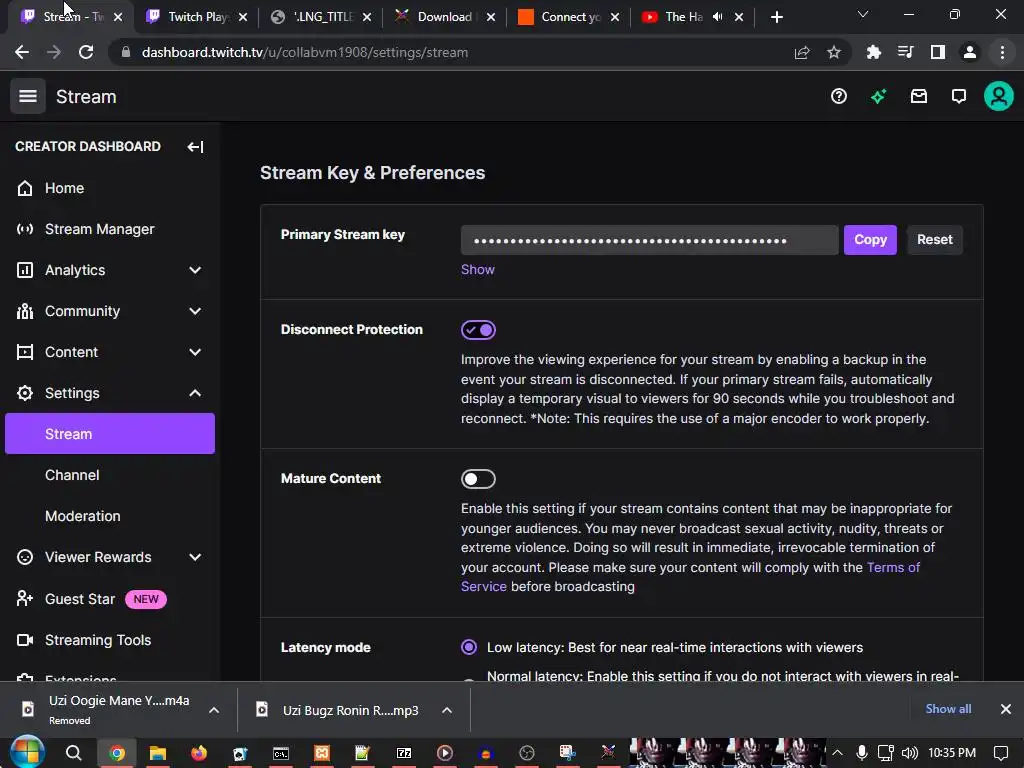Open the Terms of Service link
The image size is (1024, 768).
click(690, 577)
